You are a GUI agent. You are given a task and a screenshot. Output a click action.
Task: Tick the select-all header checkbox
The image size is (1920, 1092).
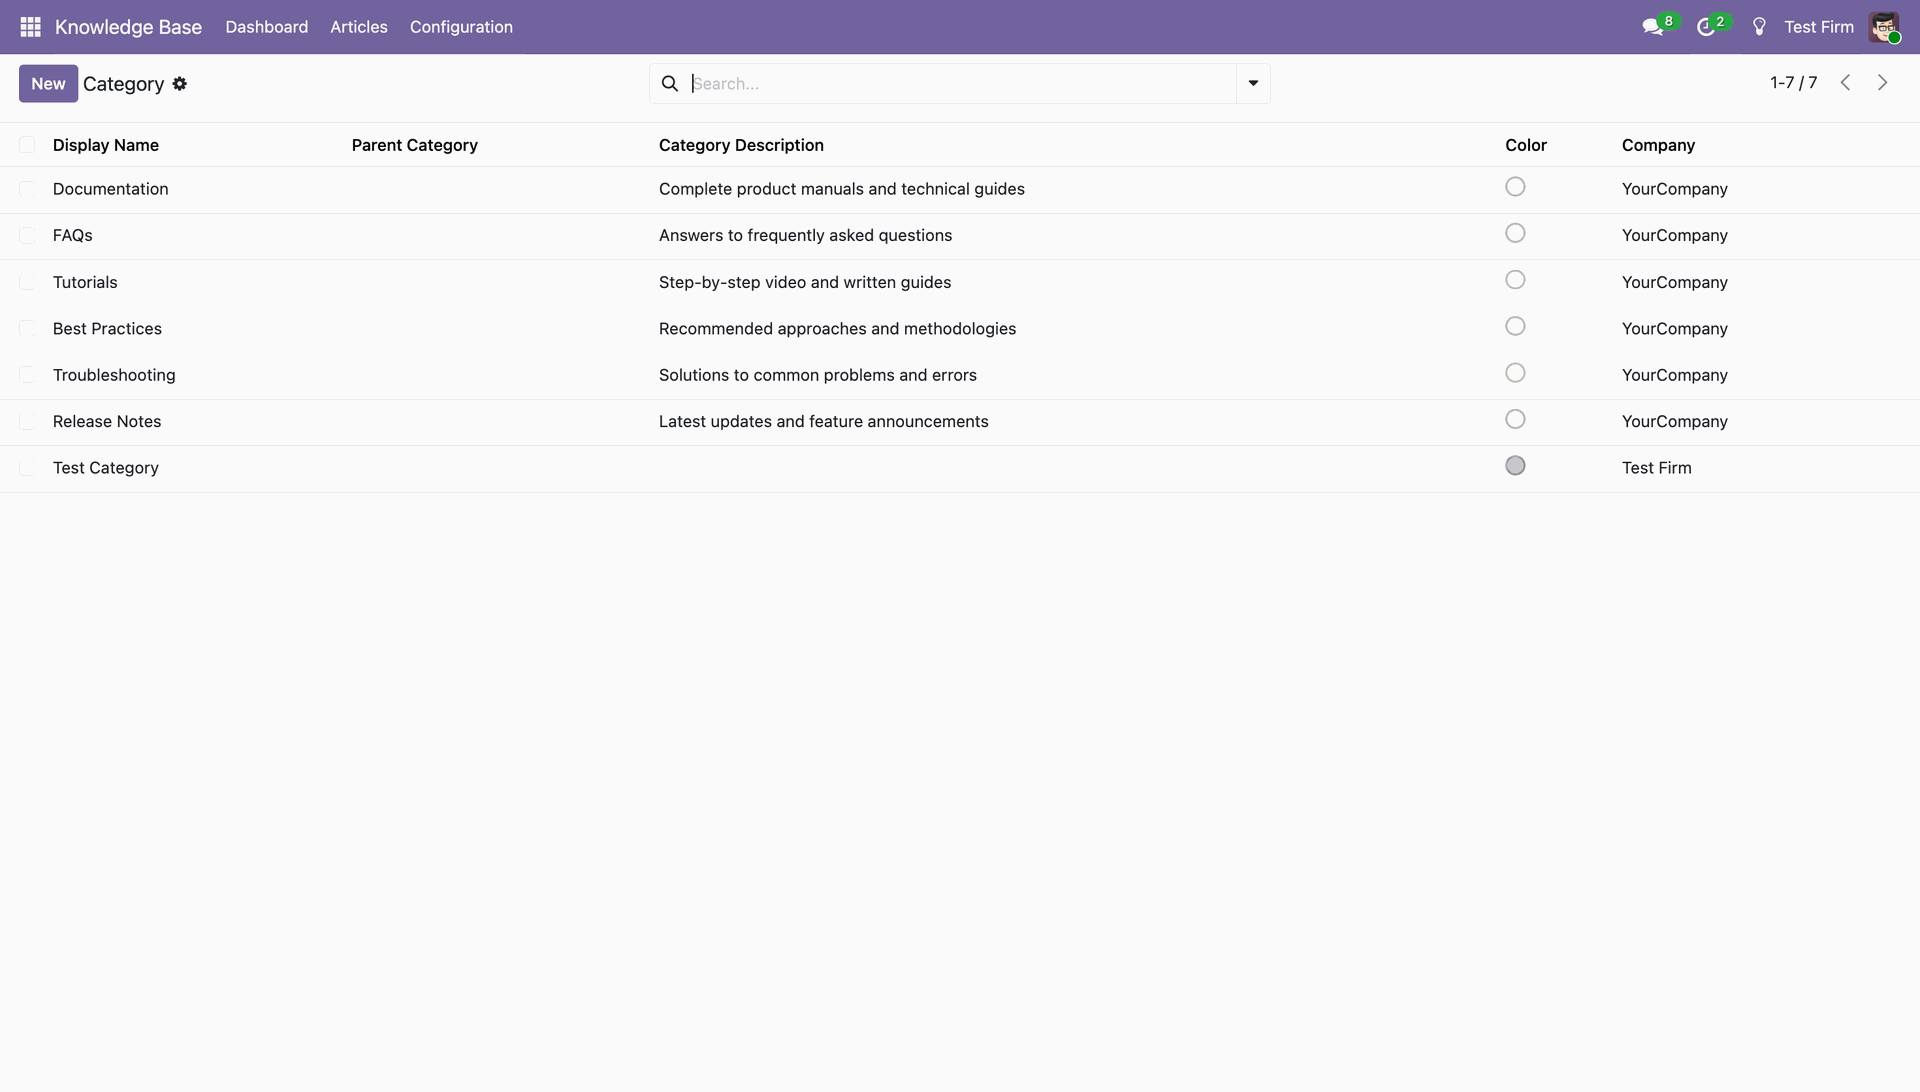coord(27,145)
